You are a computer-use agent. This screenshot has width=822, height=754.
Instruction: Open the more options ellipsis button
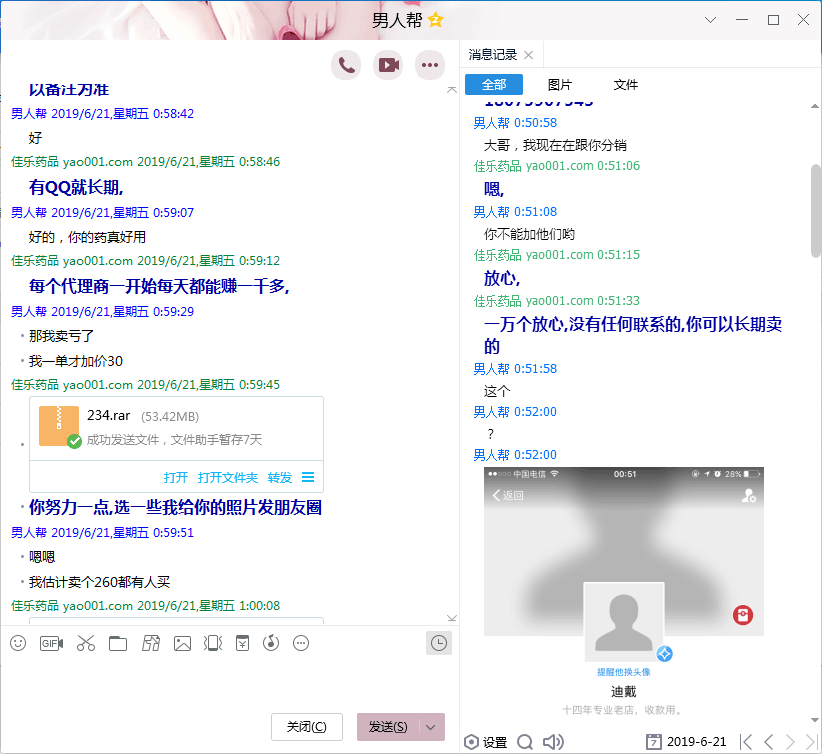pos(430,65)
